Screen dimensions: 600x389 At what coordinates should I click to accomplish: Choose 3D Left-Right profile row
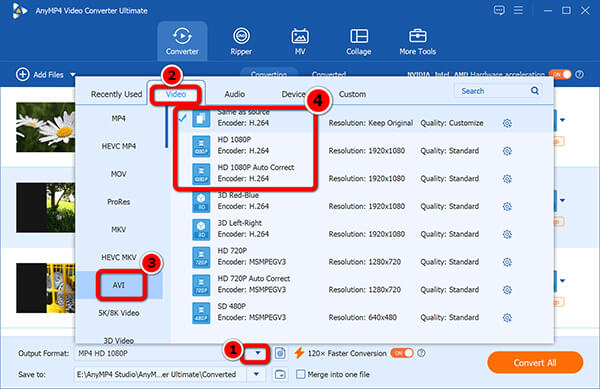coord(362,229)
